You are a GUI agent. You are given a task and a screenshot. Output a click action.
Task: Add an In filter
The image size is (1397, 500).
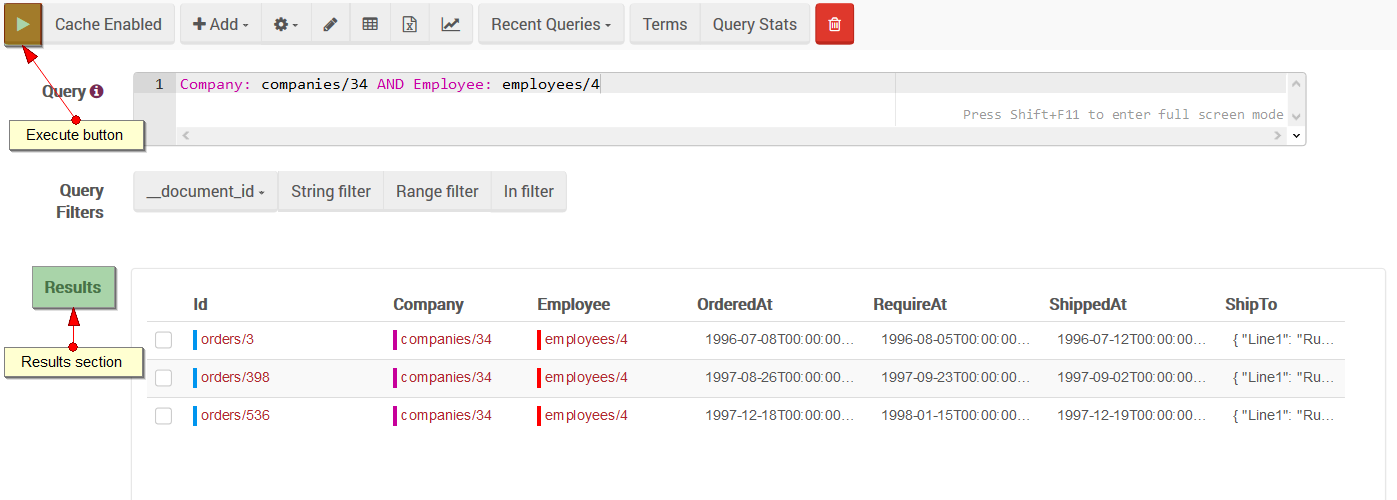tap(529, 191)
